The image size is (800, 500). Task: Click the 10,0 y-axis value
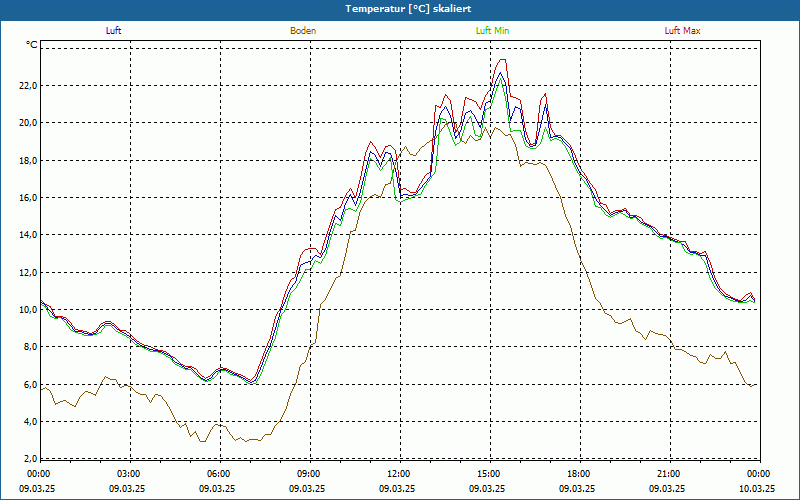(x=28, y=310)
